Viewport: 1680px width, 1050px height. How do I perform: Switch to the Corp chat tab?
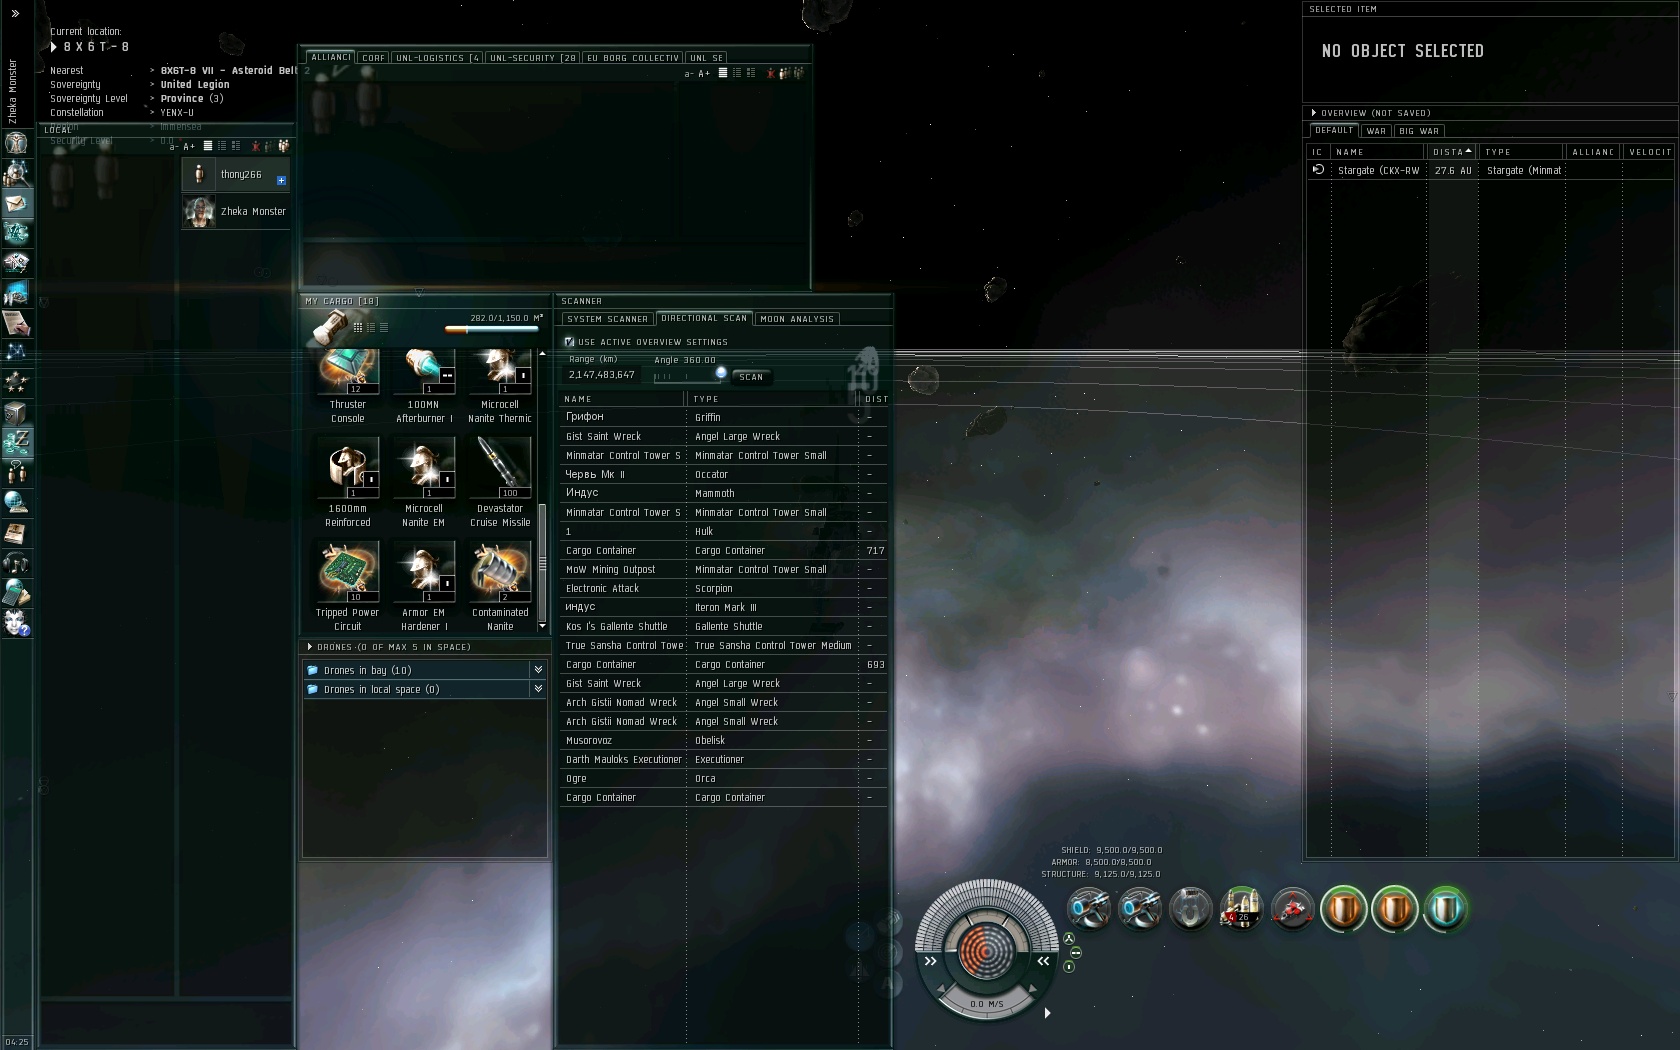pyautogui.click(x=374, y=58)
